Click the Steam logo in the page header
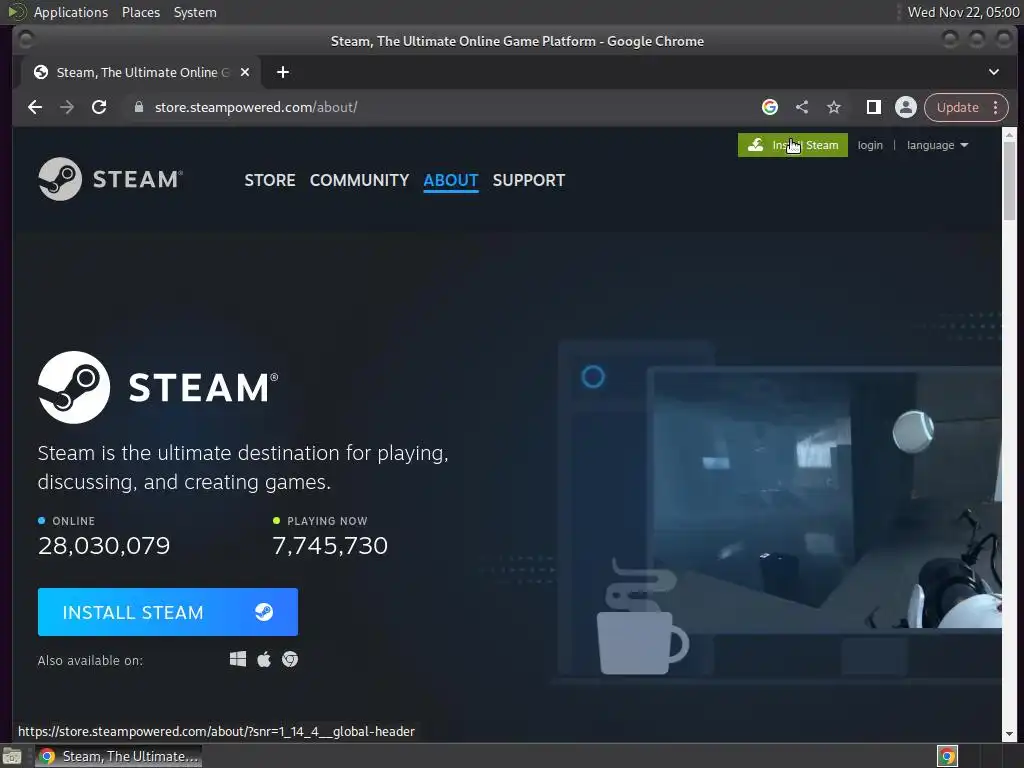The width and height of the screenshot is (1024, 768). point(110,179)
